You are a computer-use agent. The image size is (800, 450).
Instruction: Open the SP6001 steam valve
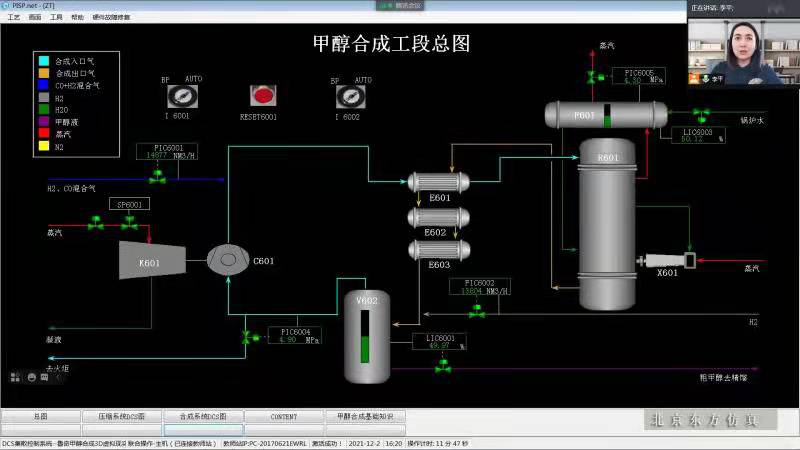pyautogui.click(x=130, y=222)
